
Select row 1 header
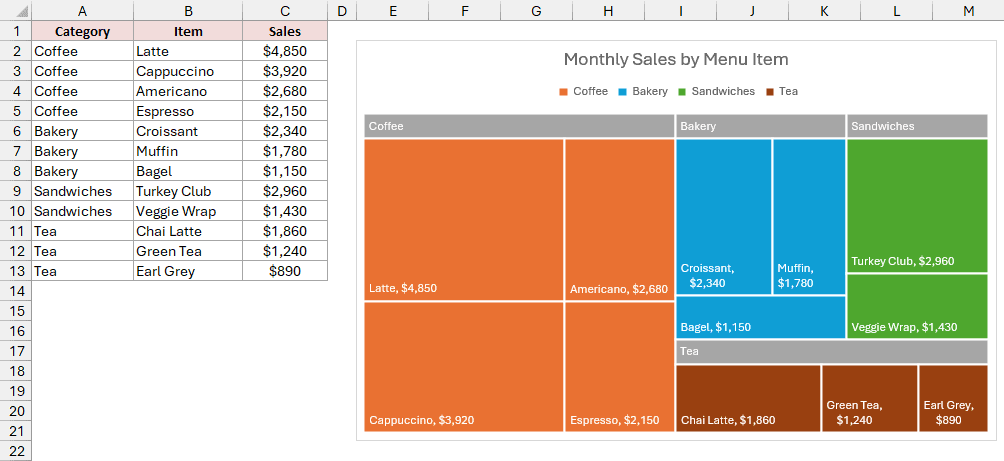15,31
